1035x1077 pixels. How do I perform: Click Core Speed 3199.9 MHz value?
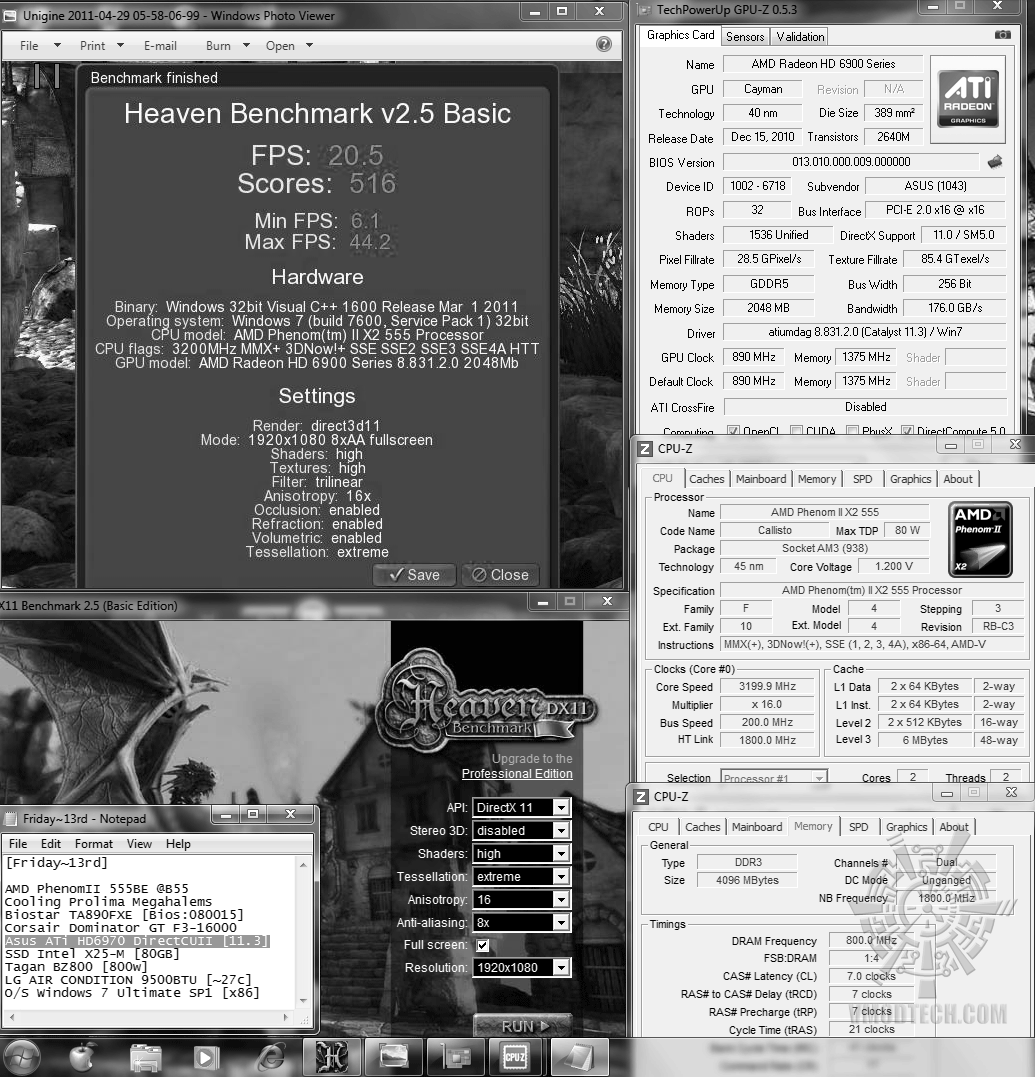[x=767, y=686]
